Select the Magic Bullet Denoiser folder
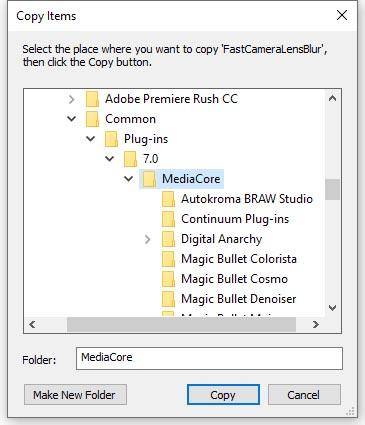The image size is (365, 425). coord(238,299)
